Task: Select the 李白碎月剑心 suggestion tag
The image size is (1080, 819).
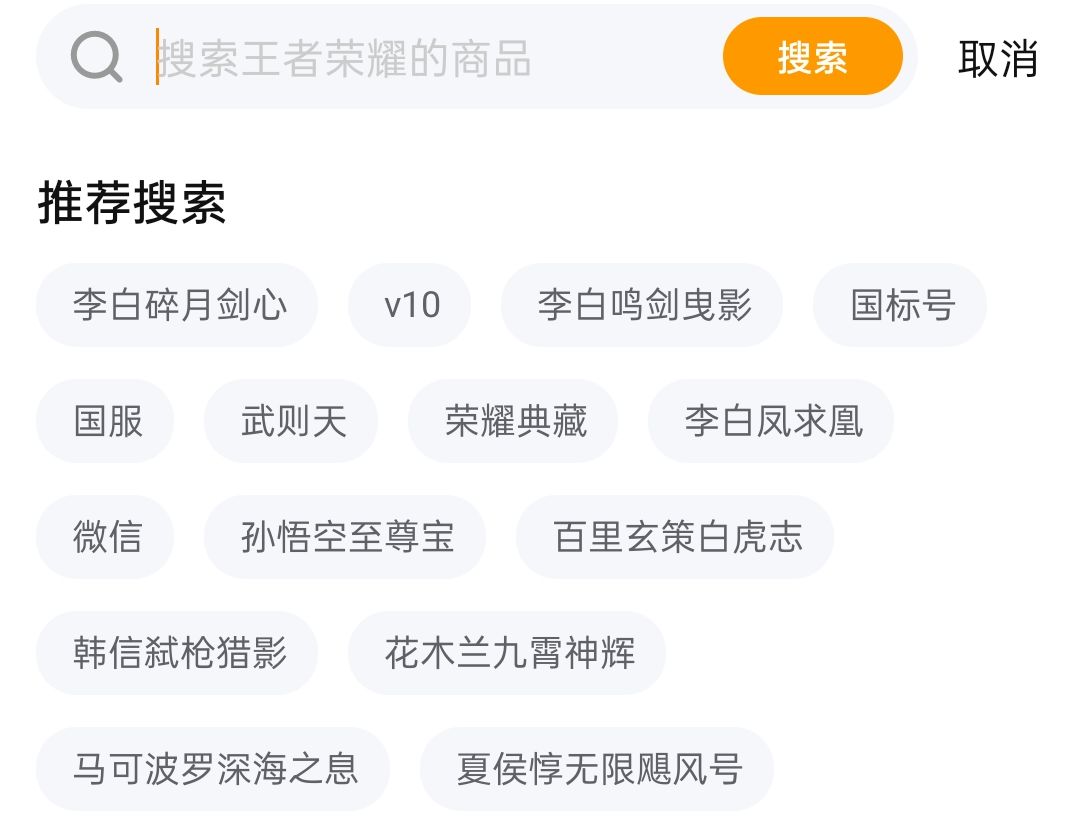Action: [x=178, y=305]
